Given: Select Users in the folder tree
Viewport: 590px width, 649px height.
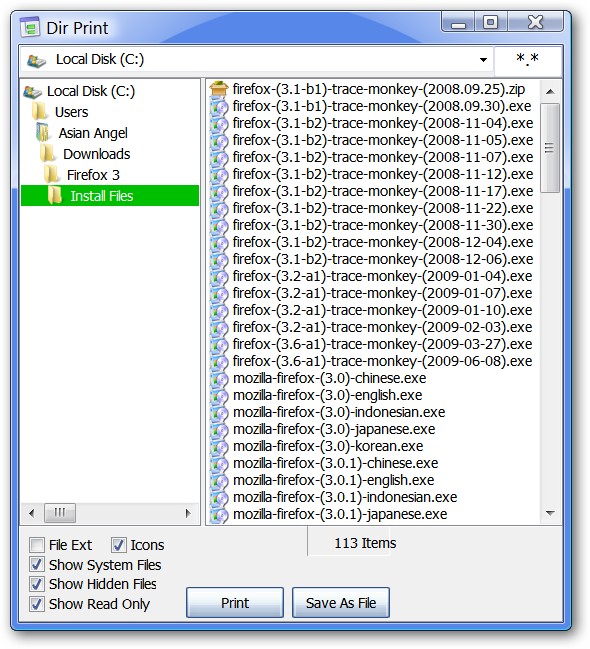Looking at the screenshot, I should coord(72,112).
